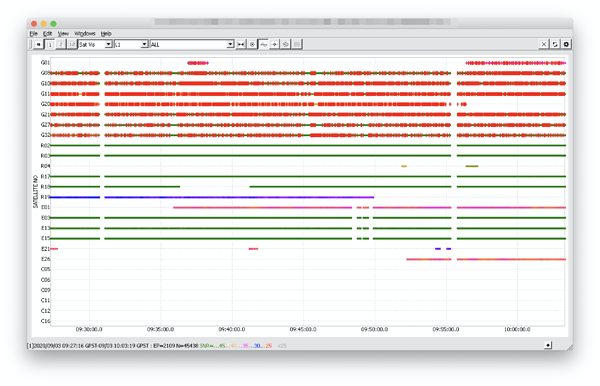600x386 pixels.
Task: Click the R02 satellite label
Action: click(x=45, y=145)
